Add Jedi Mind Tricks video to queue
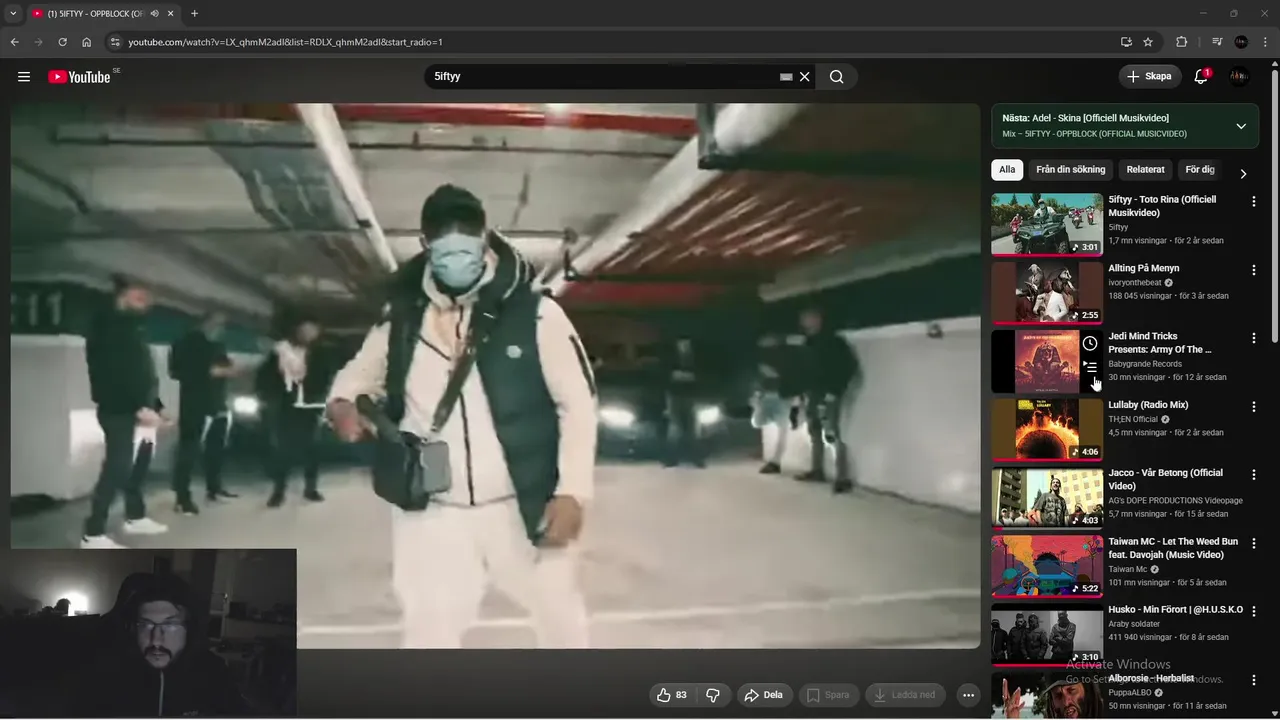 (x=1090, y=368)
